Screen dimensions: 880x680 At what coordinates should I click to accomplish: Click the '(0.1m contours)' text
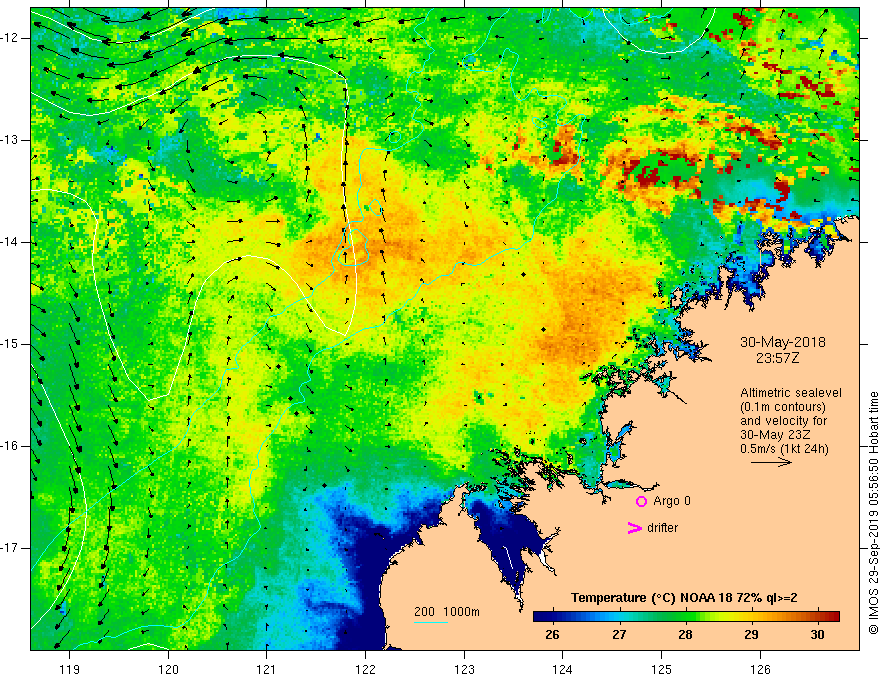coord(782,407)
